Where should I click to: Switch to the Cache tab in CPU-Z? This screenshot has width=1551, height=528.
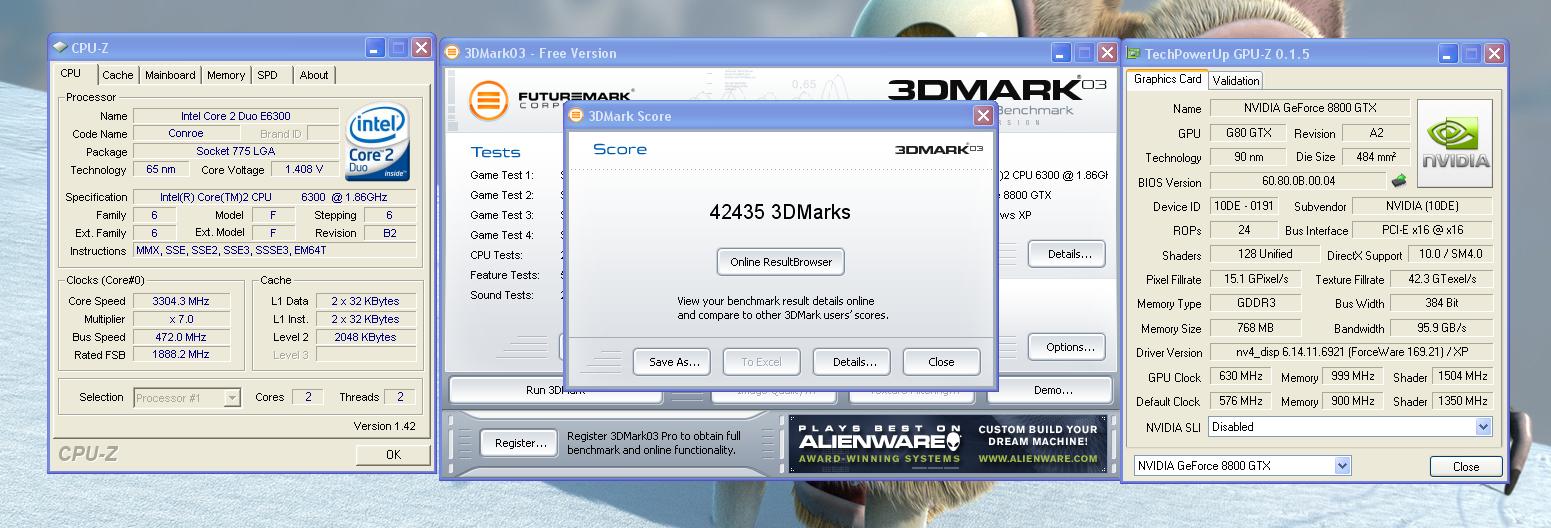[117, 75]
